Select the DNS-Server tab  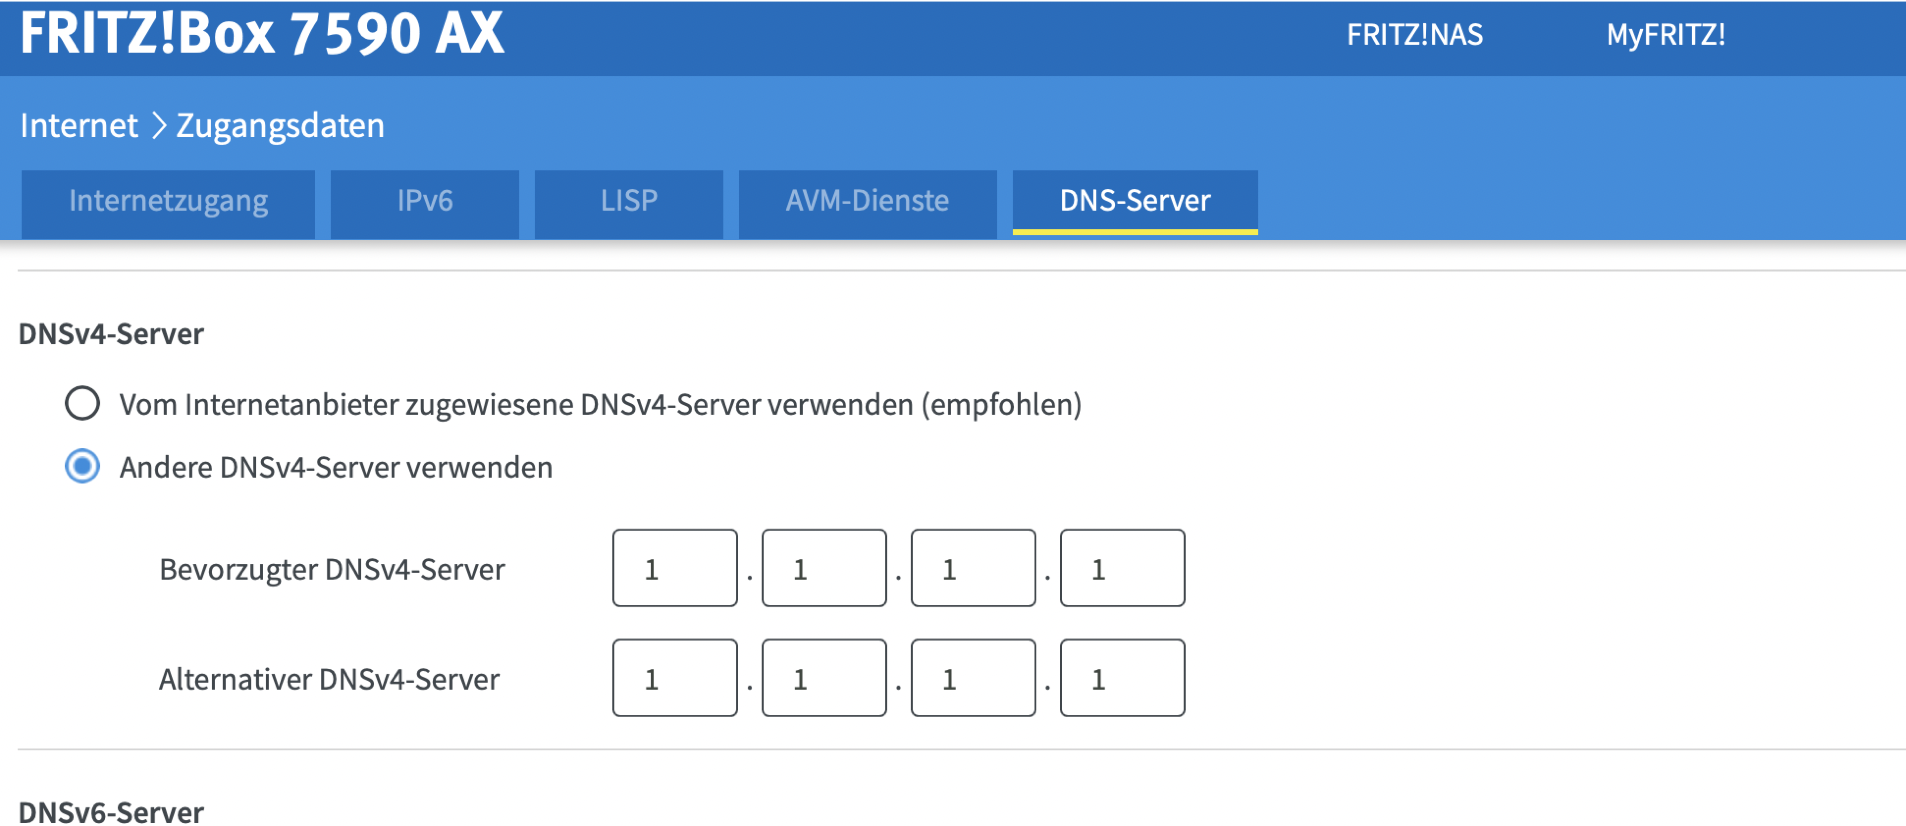(x=1135, y=203)
